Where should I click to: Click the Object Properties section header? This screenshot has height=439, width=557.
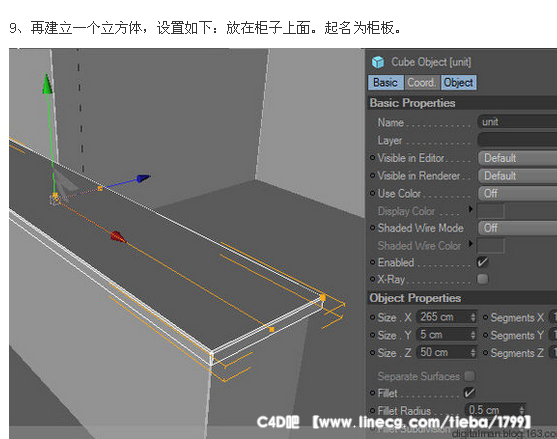[x=461, y=298]
